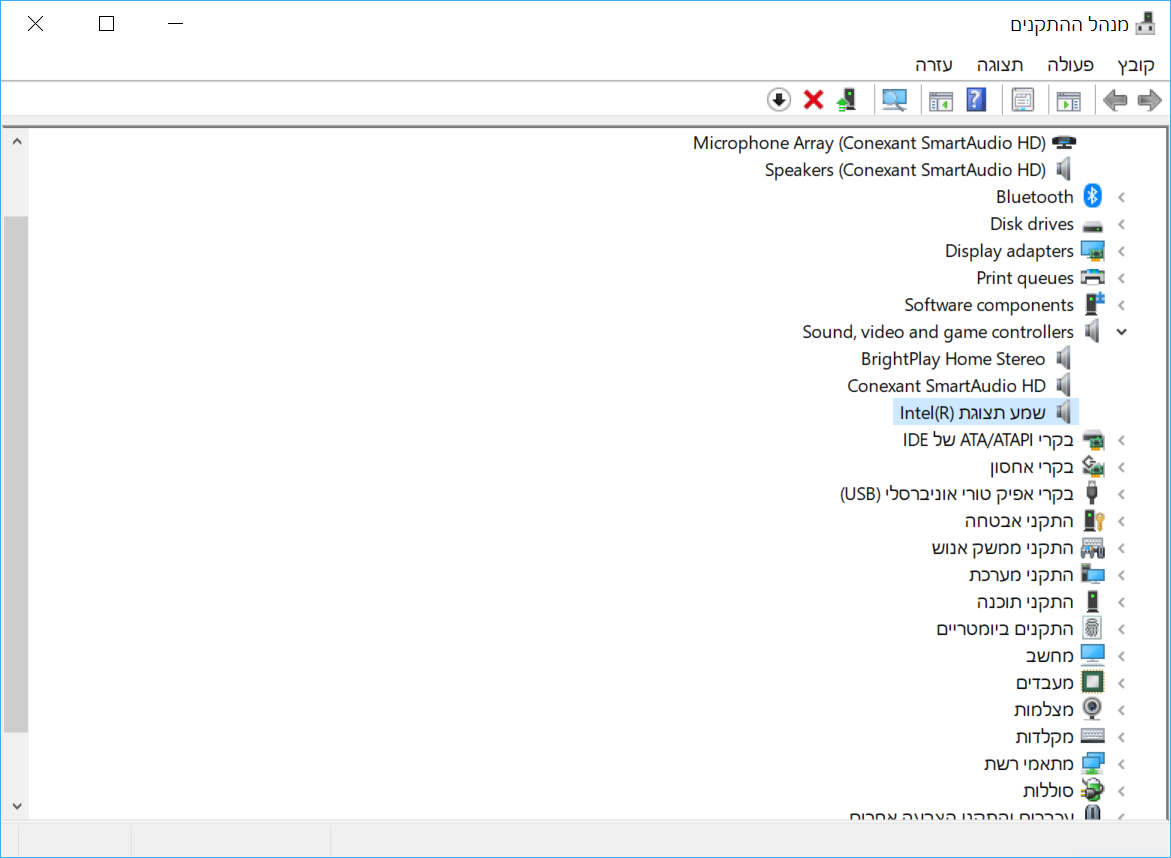Select the מצלמות category label

[1043, 709]
